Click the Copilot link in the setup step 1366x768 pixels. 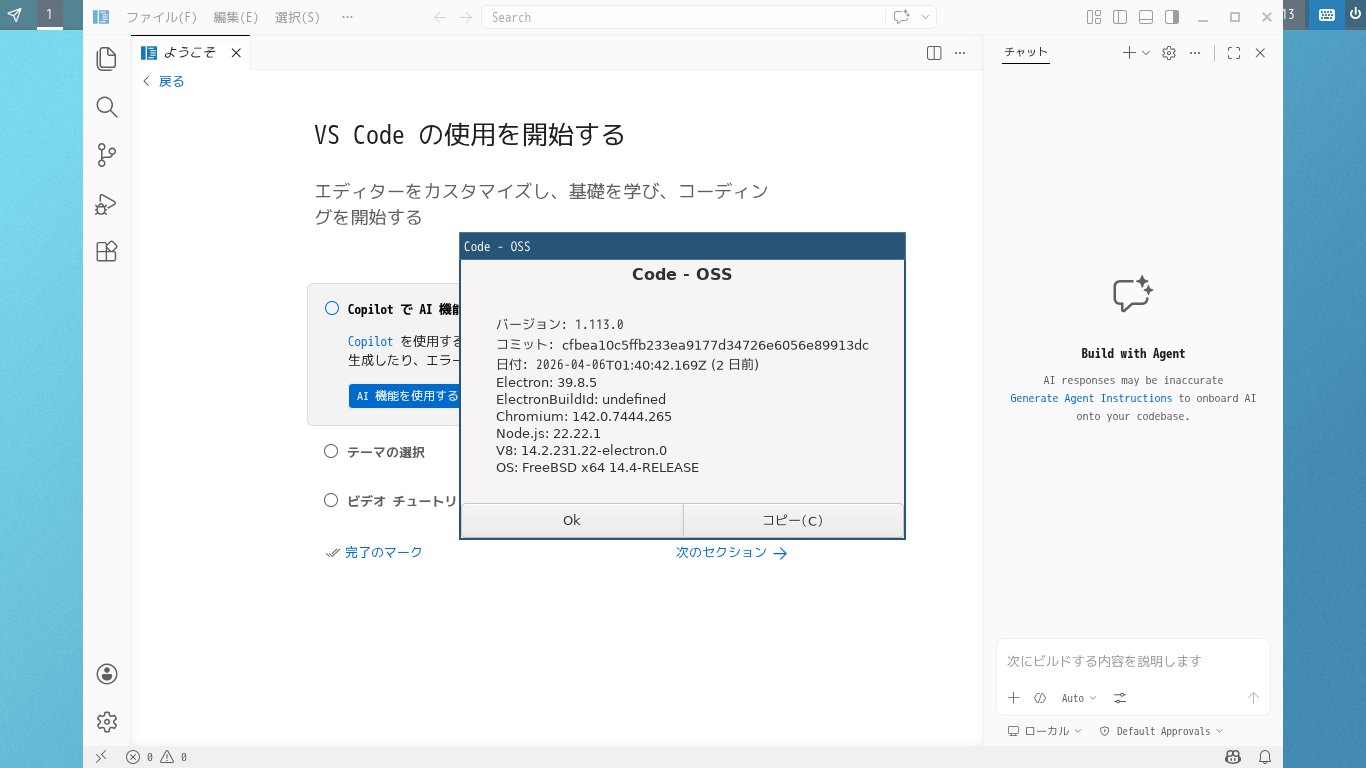tap(370, 341)
